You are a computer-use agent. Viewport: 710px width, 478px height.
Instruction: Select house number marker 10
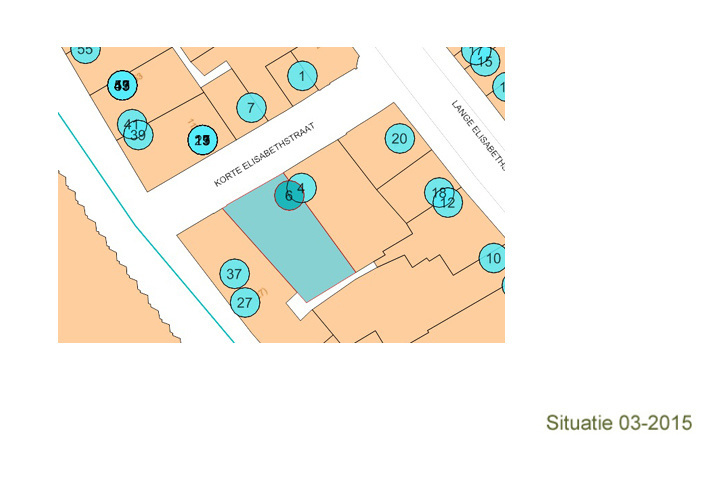[x=492, y=258]
